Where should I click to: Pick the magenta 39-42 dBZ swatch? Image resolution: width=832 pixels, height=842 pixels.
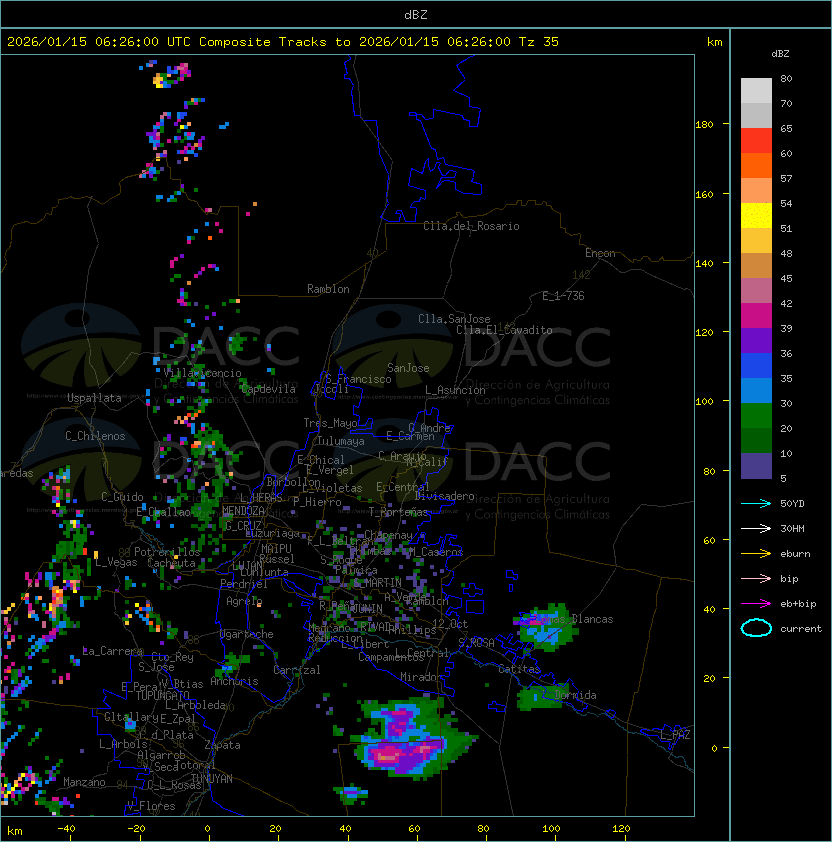[x=756, y=315]
